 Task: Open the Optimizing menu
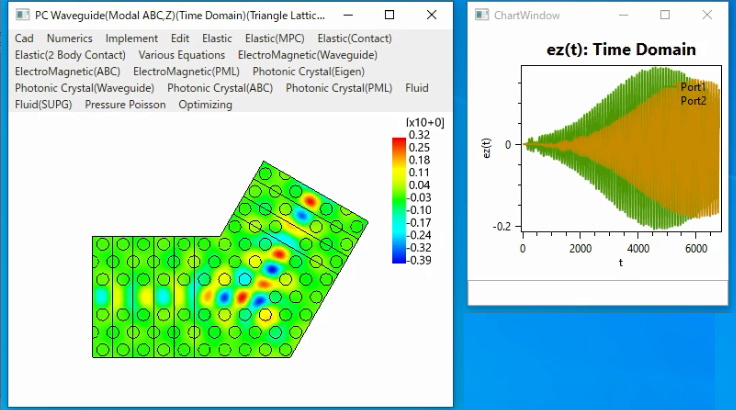[x=205, y=104]
